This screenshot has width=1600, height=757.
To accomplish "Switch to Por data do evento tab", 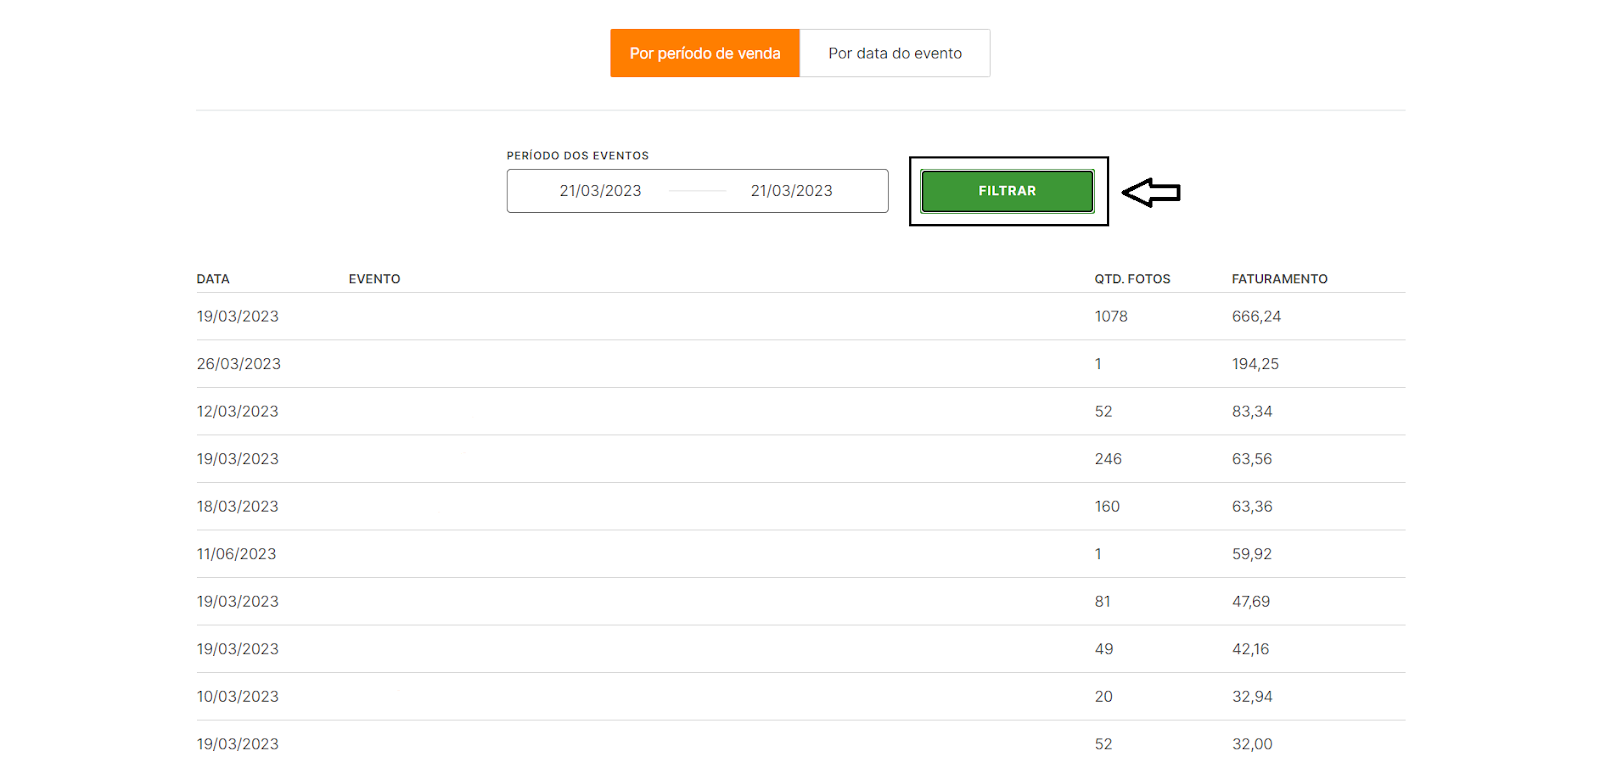I will coord(894,53).
